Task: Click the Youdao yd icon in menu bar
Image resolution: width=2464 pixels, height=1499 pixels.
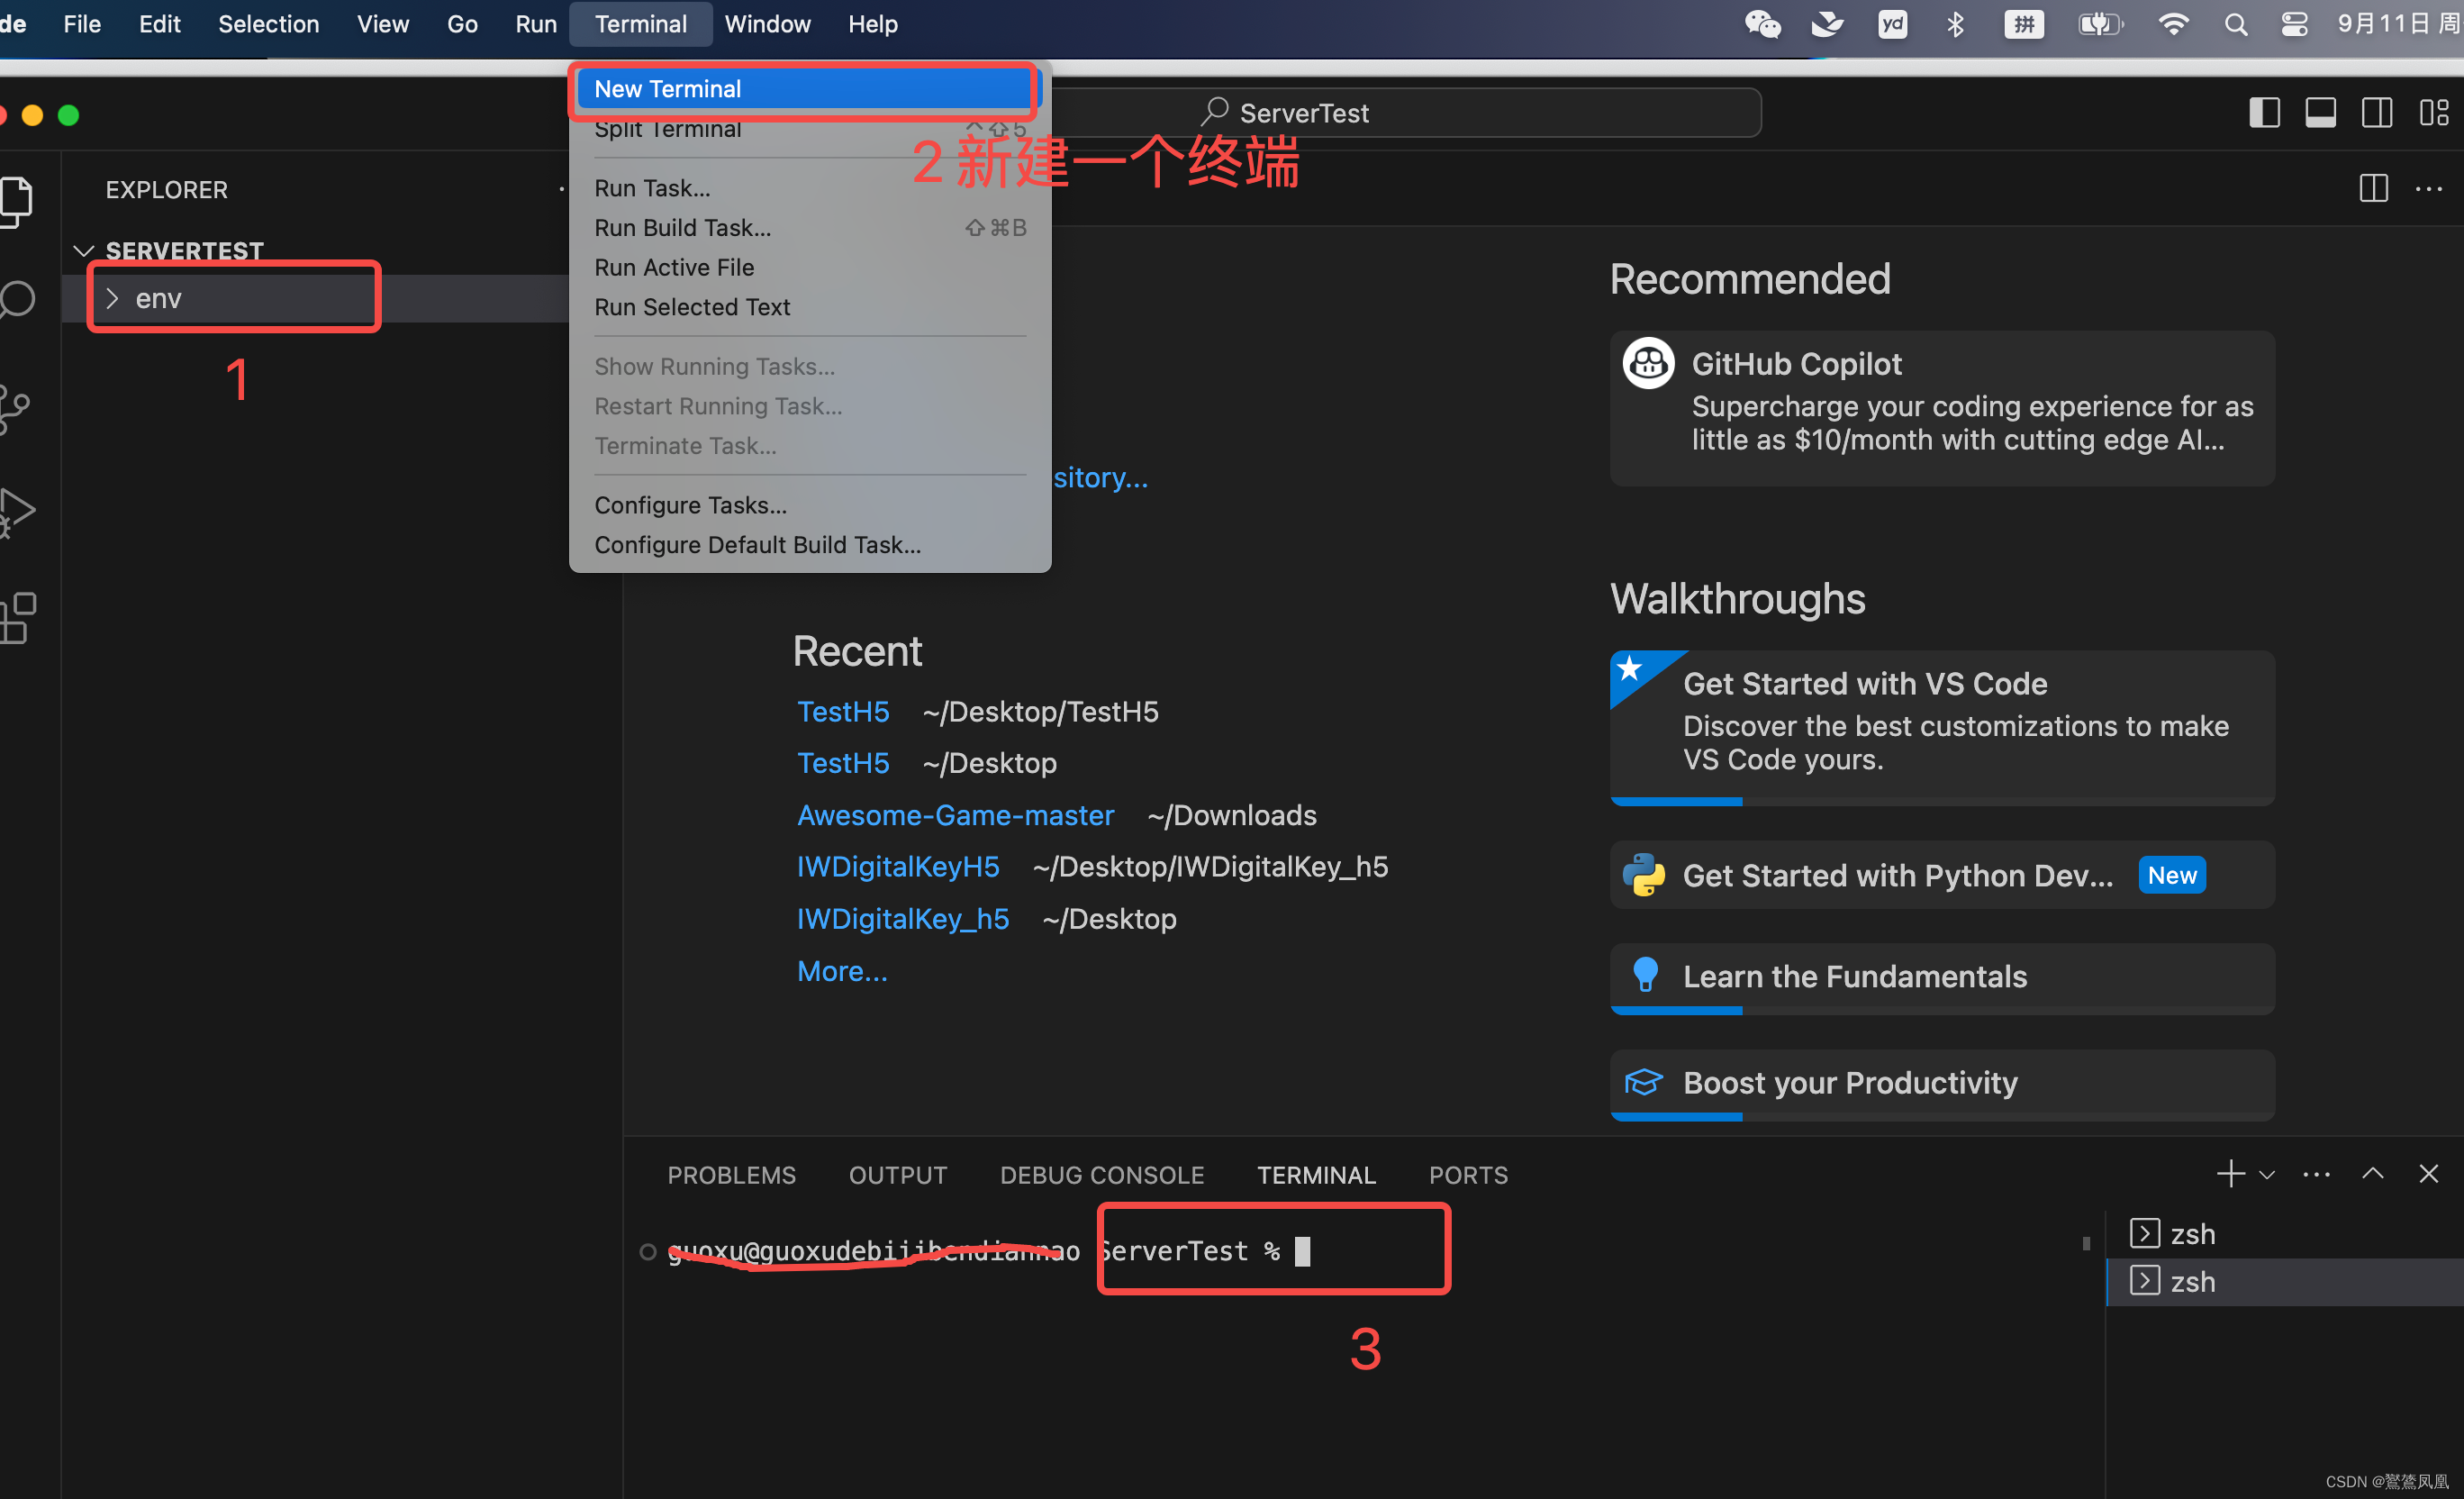Action: click(x=1892, y=24)
